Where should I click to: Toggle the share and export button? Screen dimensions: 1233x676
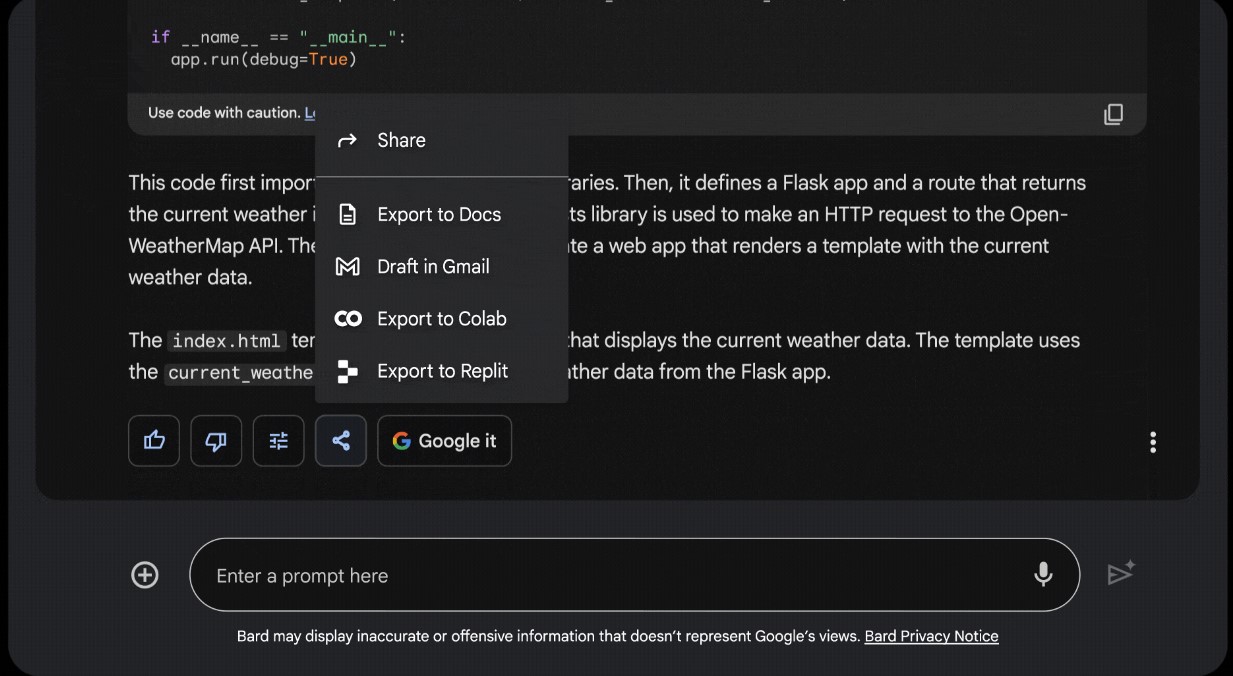341,441
